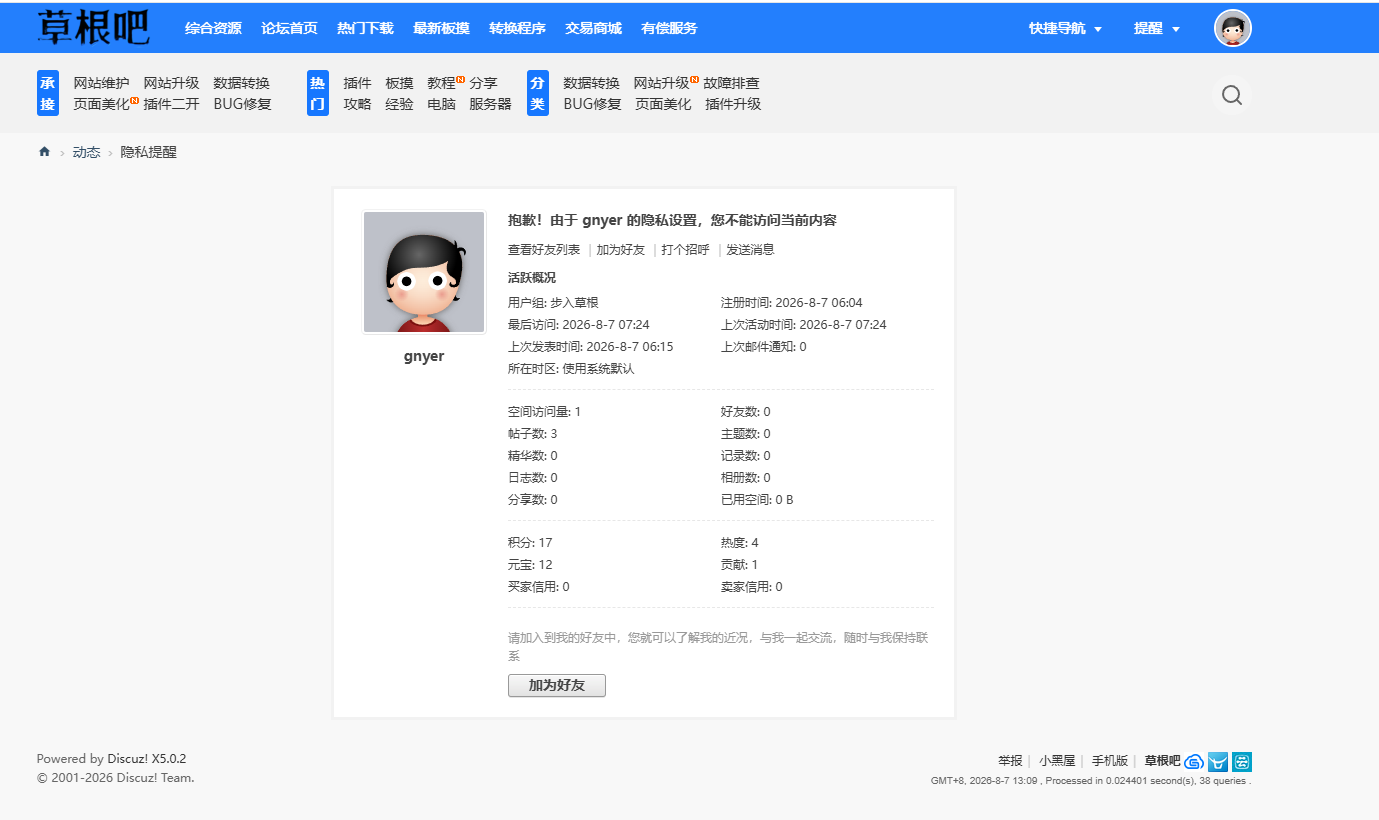This screenshot has width=1379, height=820.
Task: Open BUG修复 link under 承接
Action: point(242,103)
